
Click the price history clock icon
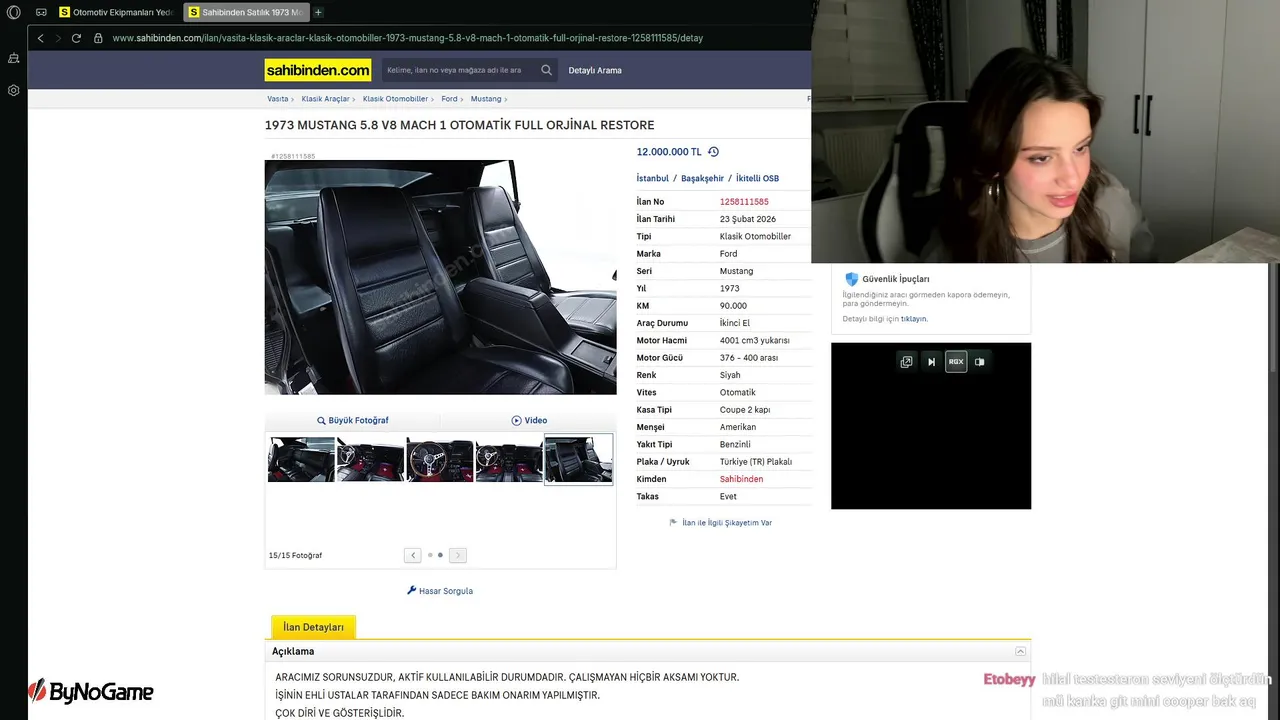click(713, 152)
